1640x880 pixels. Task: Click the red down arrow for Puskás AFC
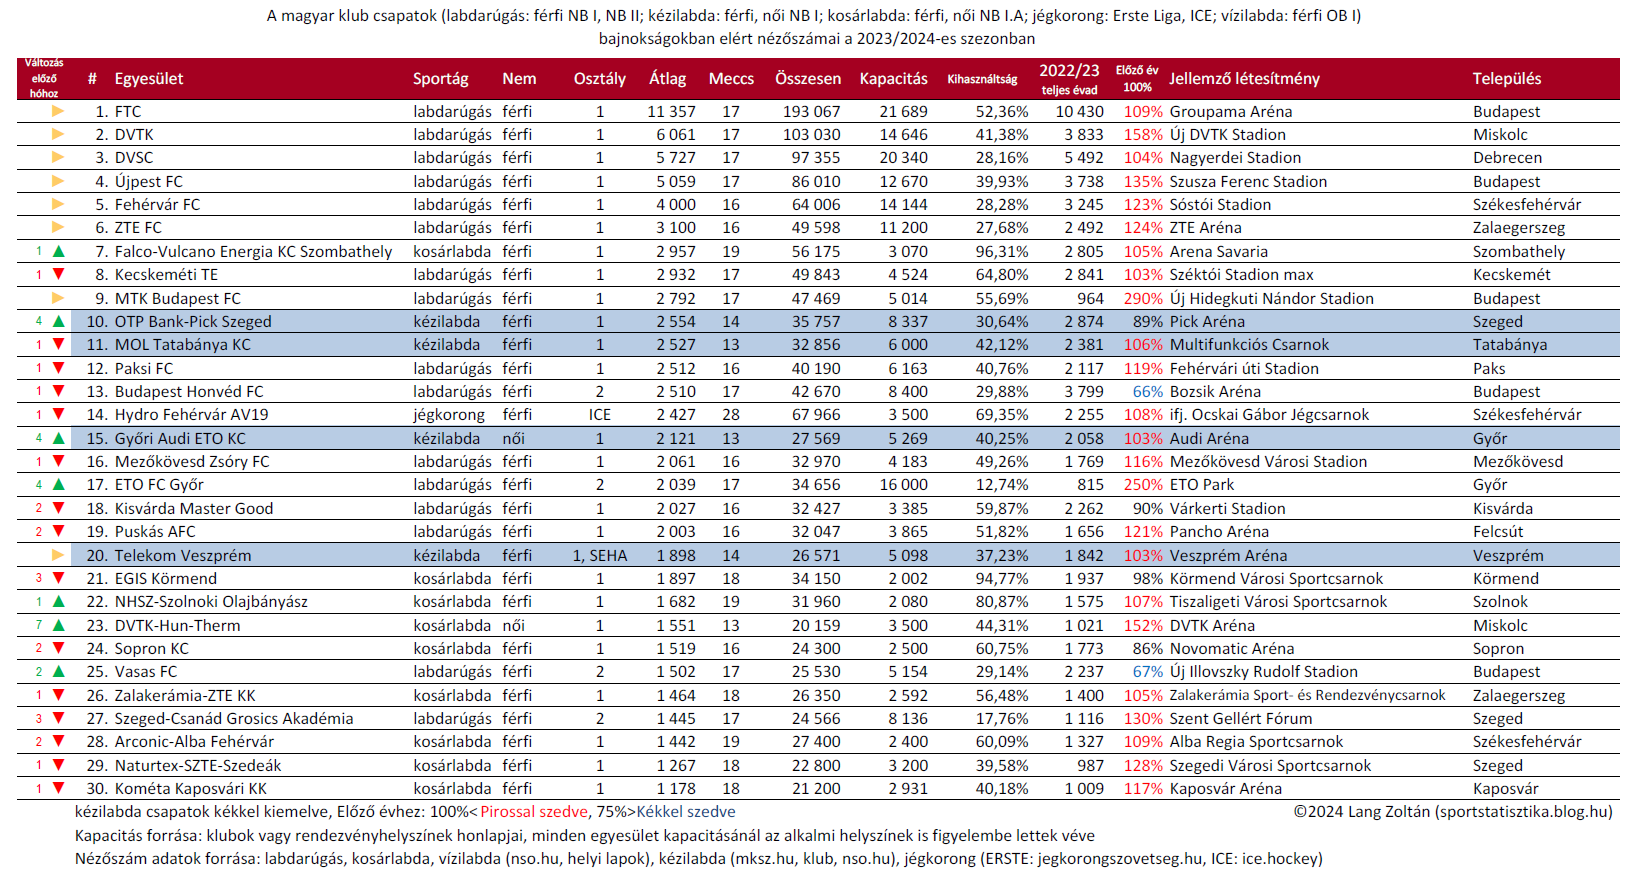coord(58,531)
